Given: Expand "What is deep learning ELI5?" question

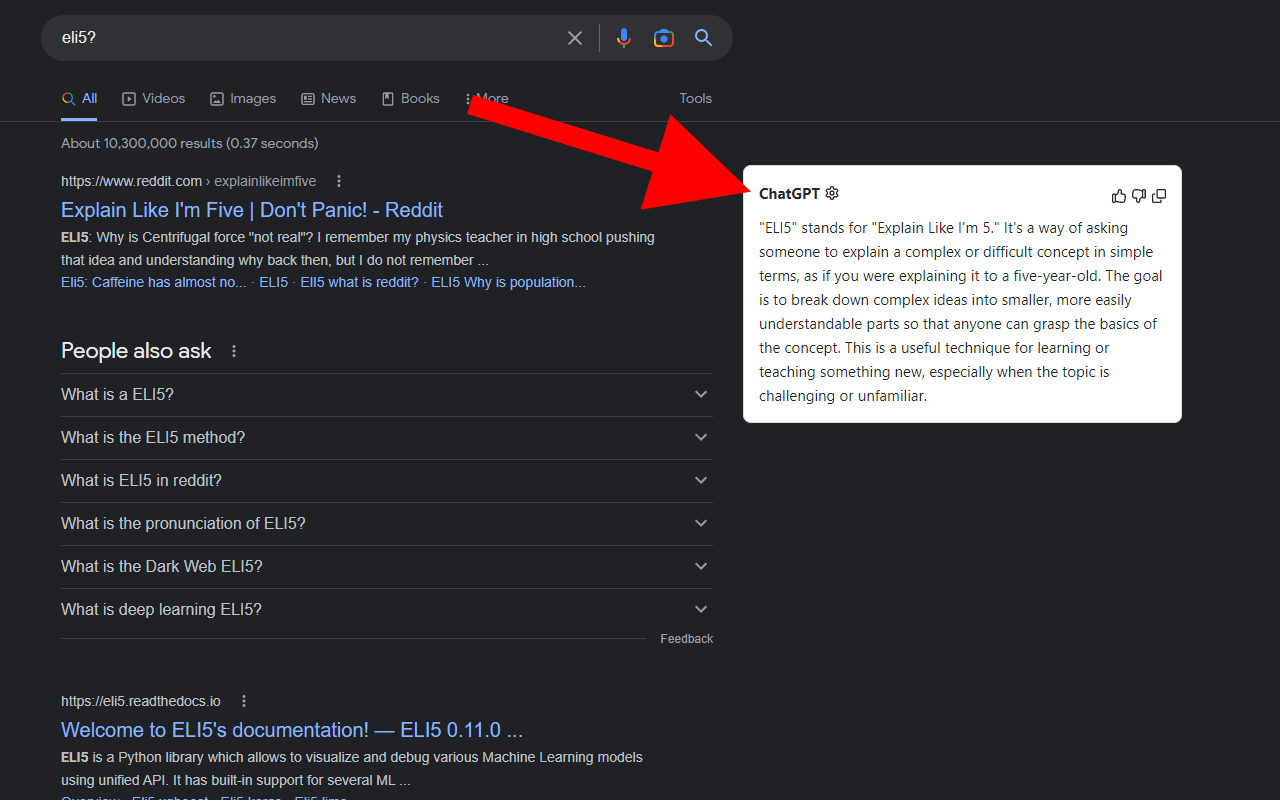Looking at the screenshot, I should point(387,609).
